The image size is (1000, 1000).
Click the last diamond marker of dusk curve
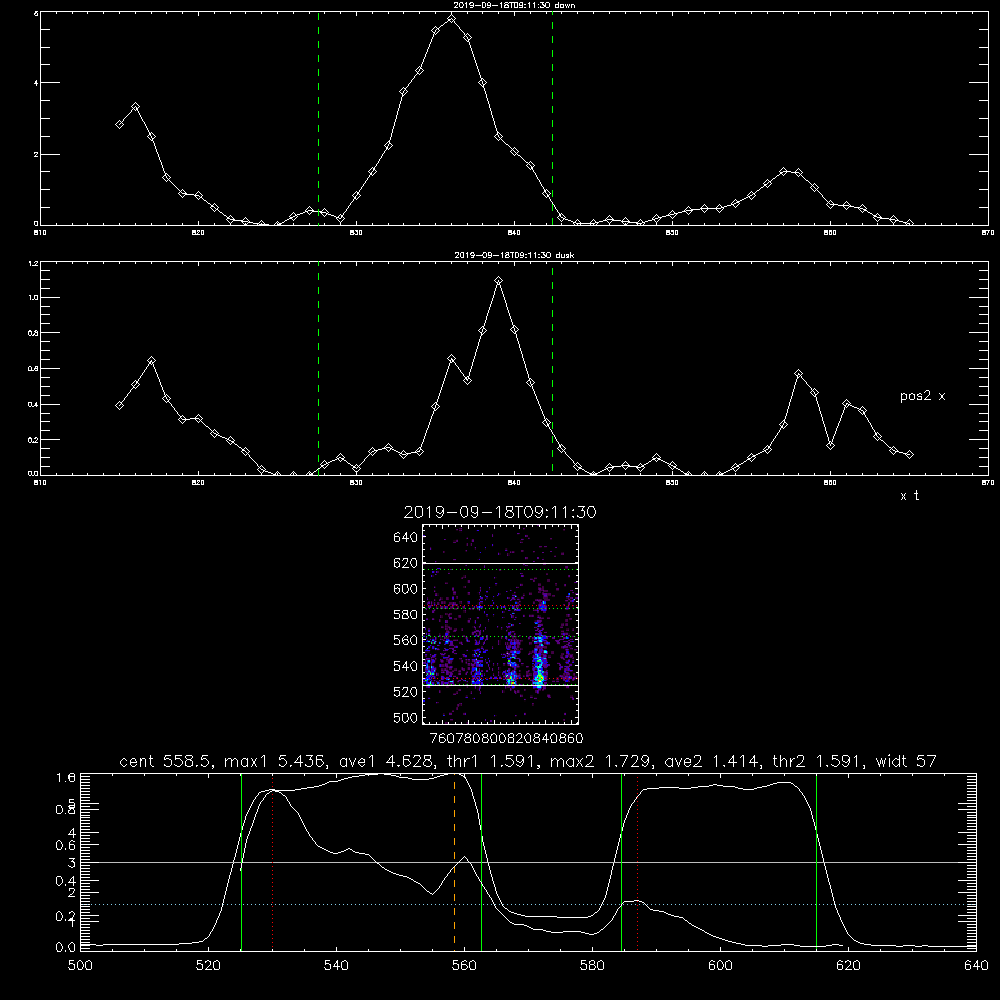tap(910, 455)
